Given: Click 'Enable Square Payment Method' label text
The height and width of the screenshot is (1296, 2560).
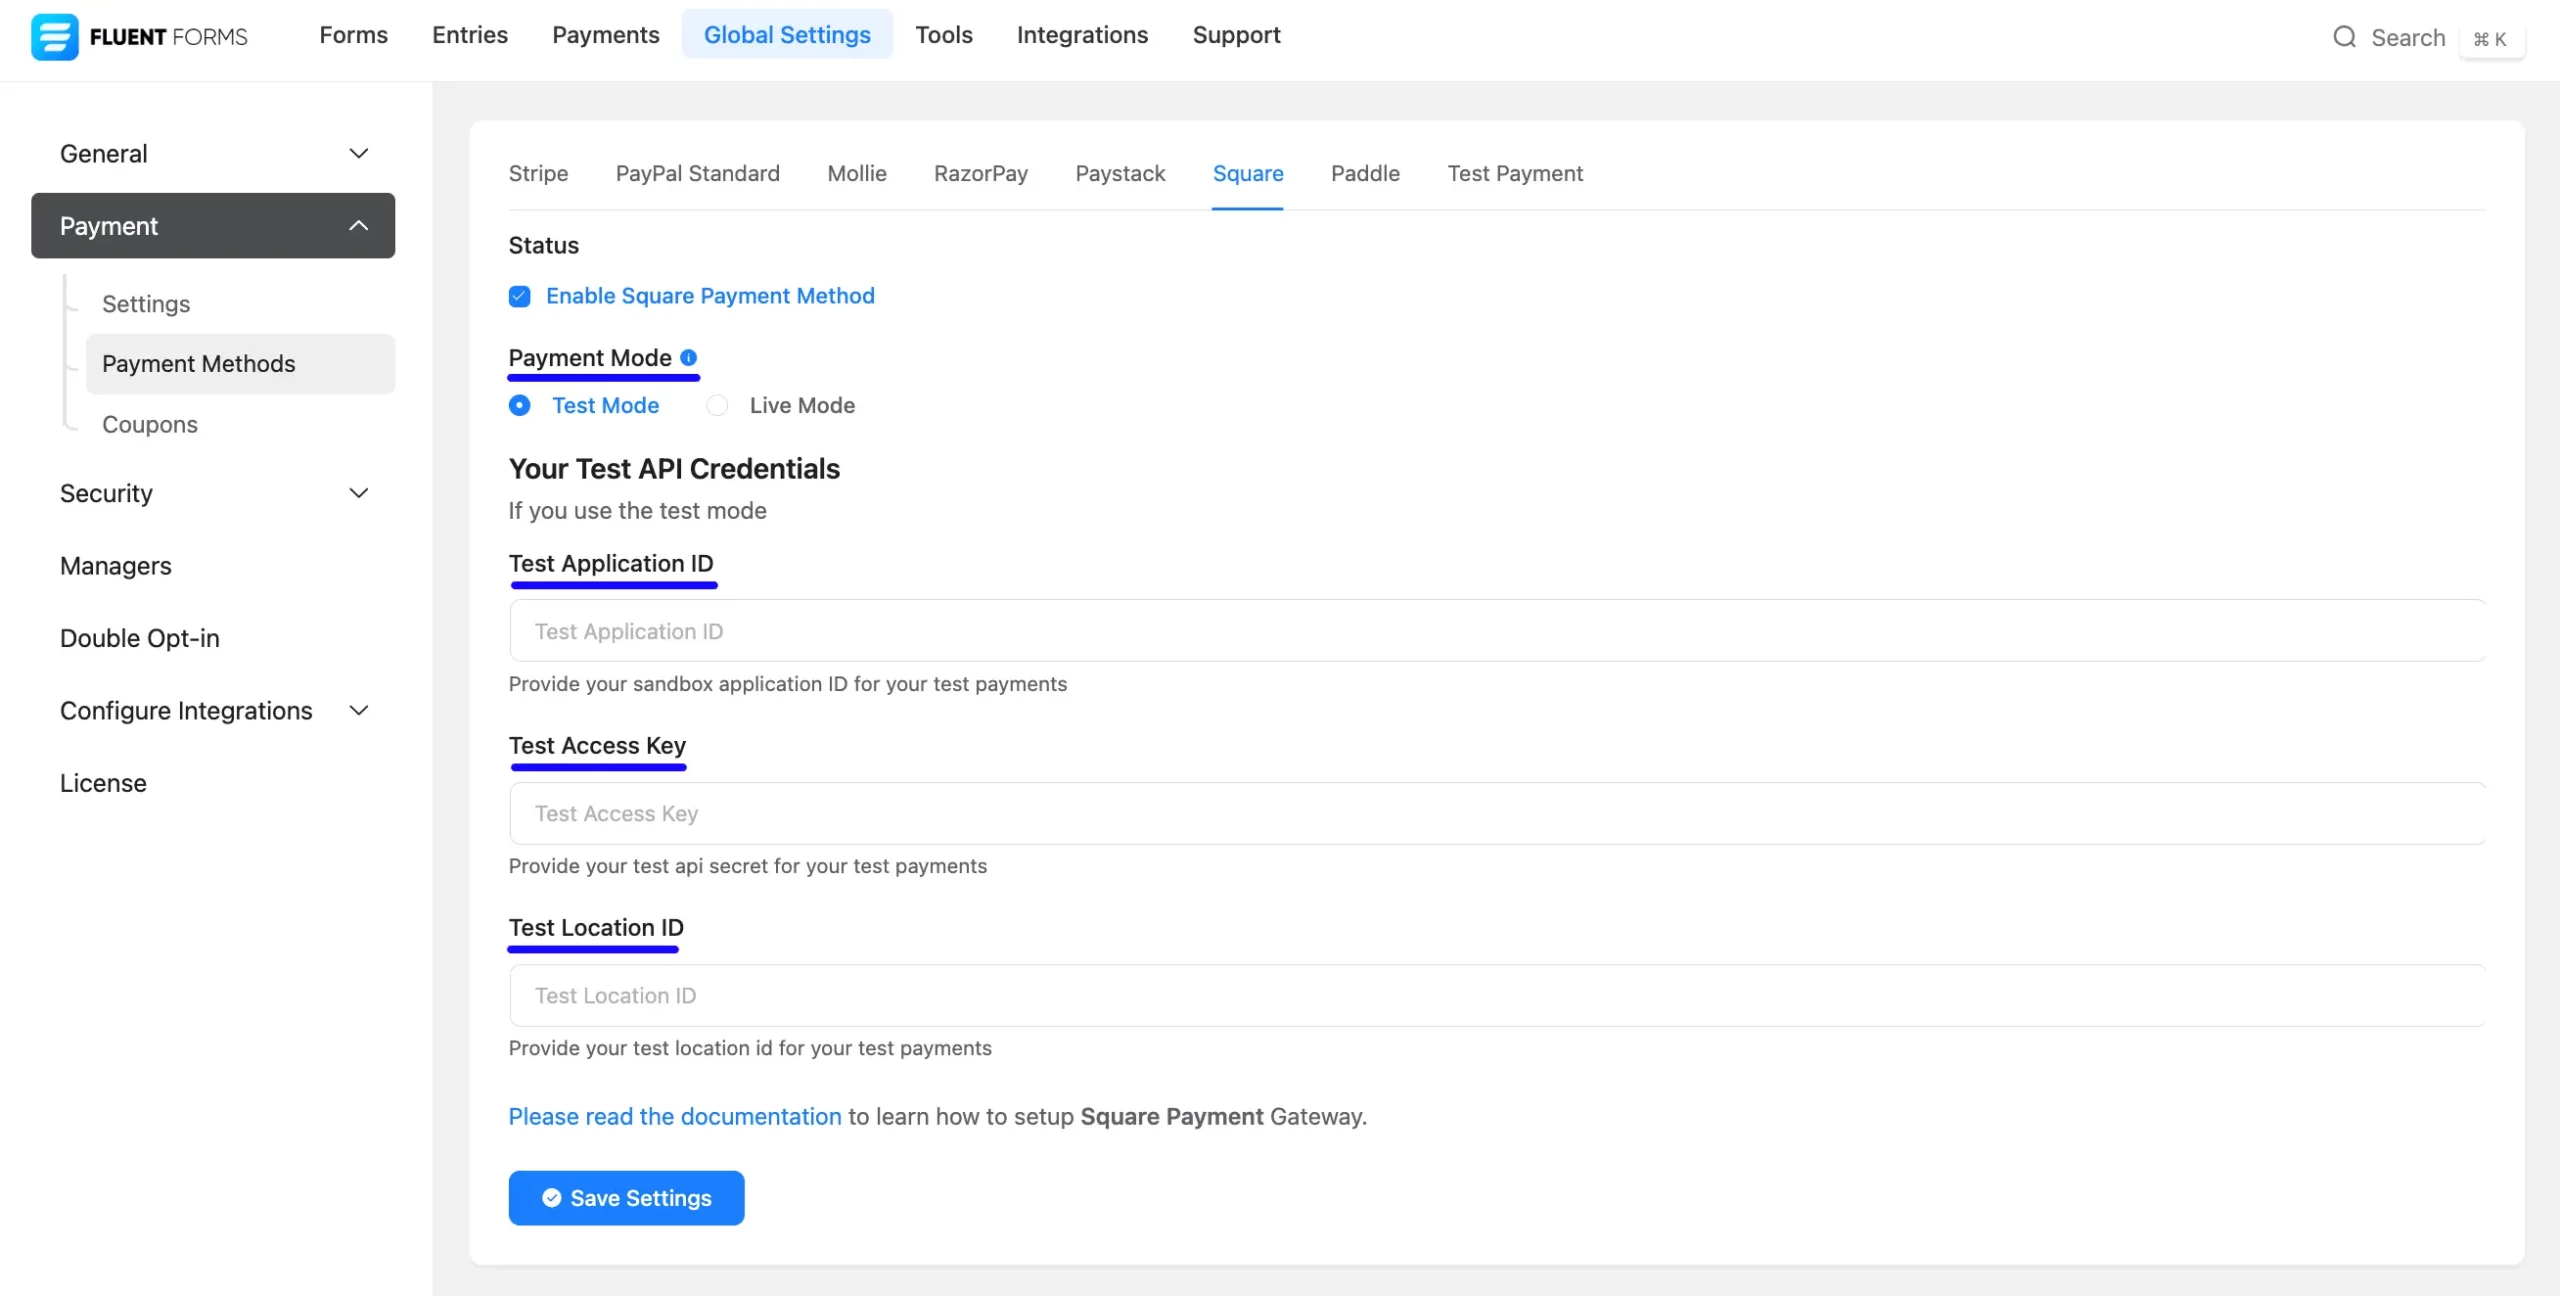Looking at the screenshot, I should (x=710, y=296).
